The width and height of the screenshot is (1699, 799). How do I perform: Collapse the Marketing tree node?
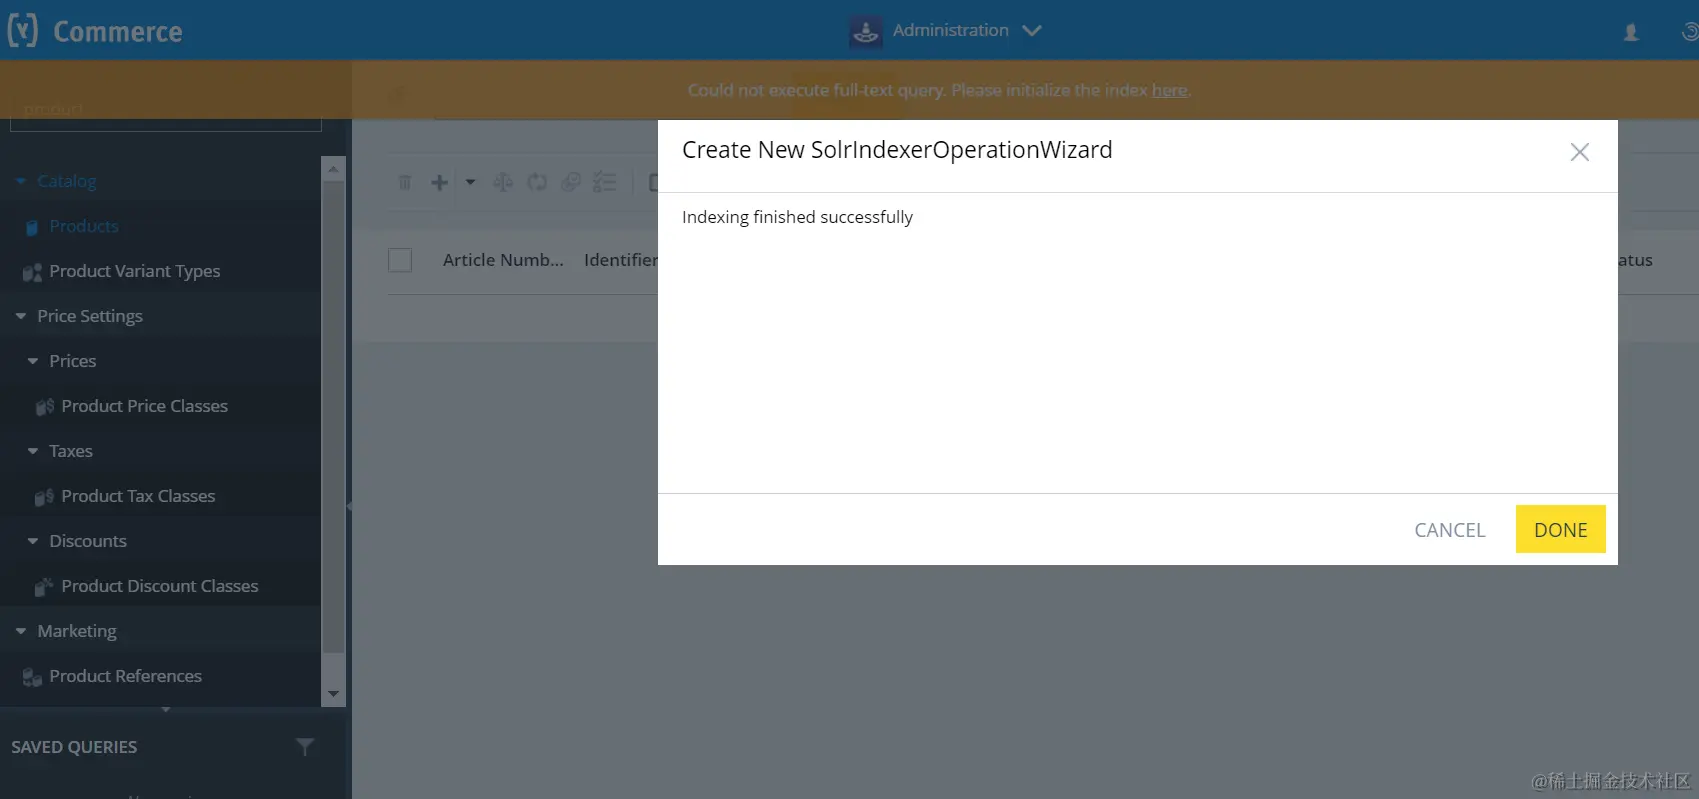pyautogui.click(x=21, y=631)
